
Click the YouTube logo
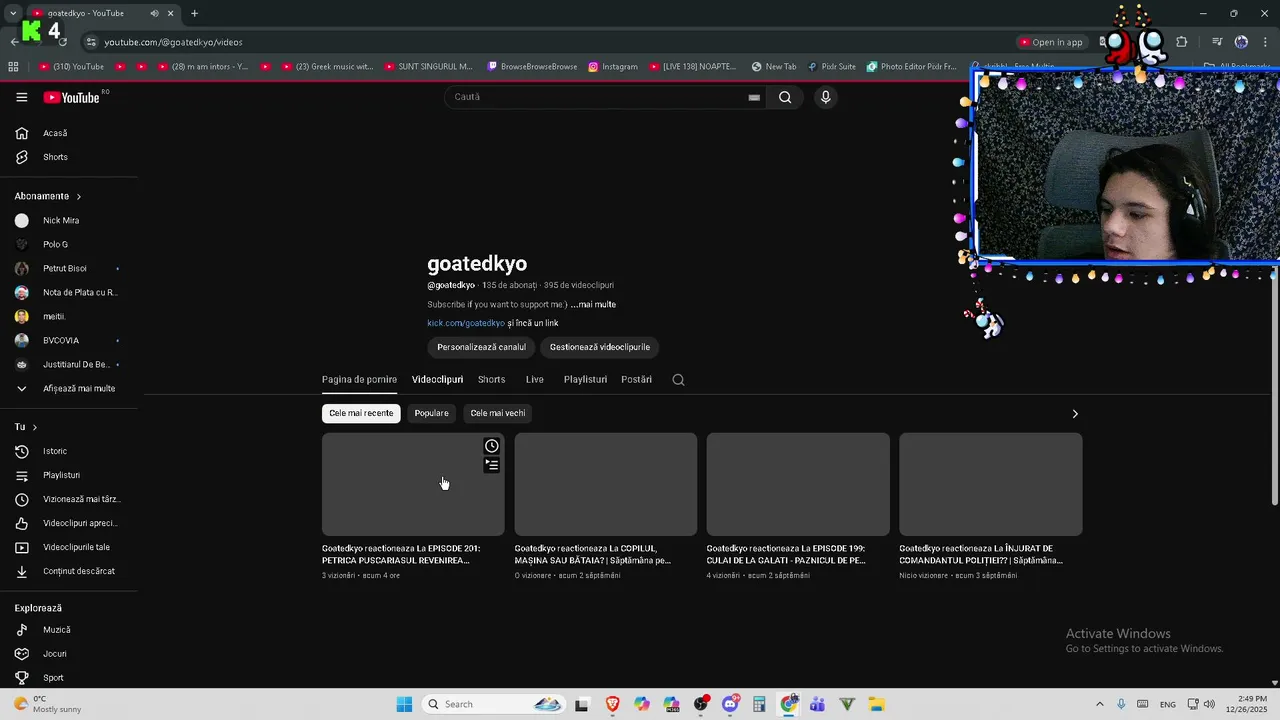(71, 97)
